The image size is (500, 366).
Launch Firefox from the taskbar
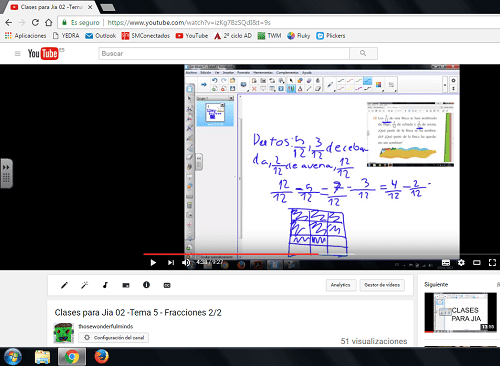[x=101, y=357]
